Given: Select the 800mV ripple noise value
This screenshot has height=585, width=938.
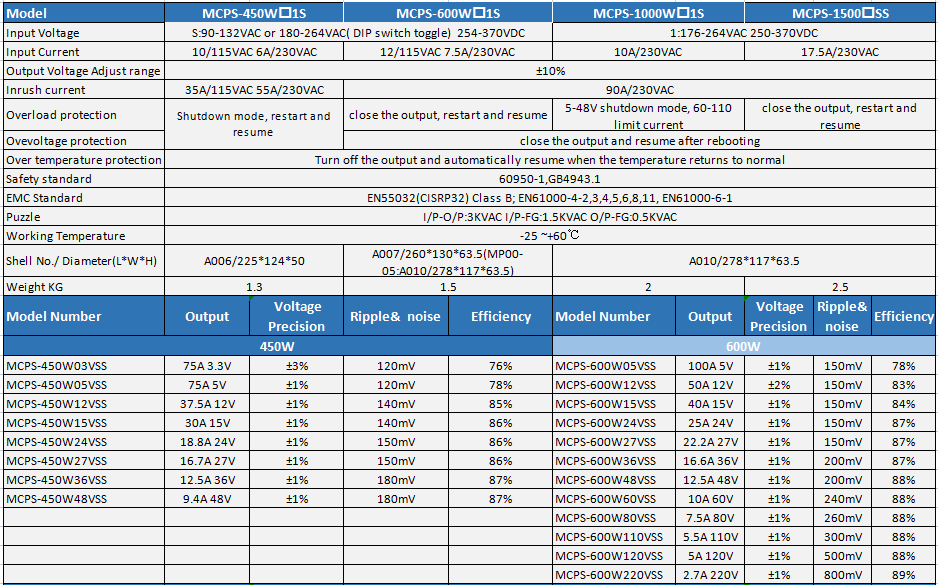Looking at the screenshot, I should (842, 574).
